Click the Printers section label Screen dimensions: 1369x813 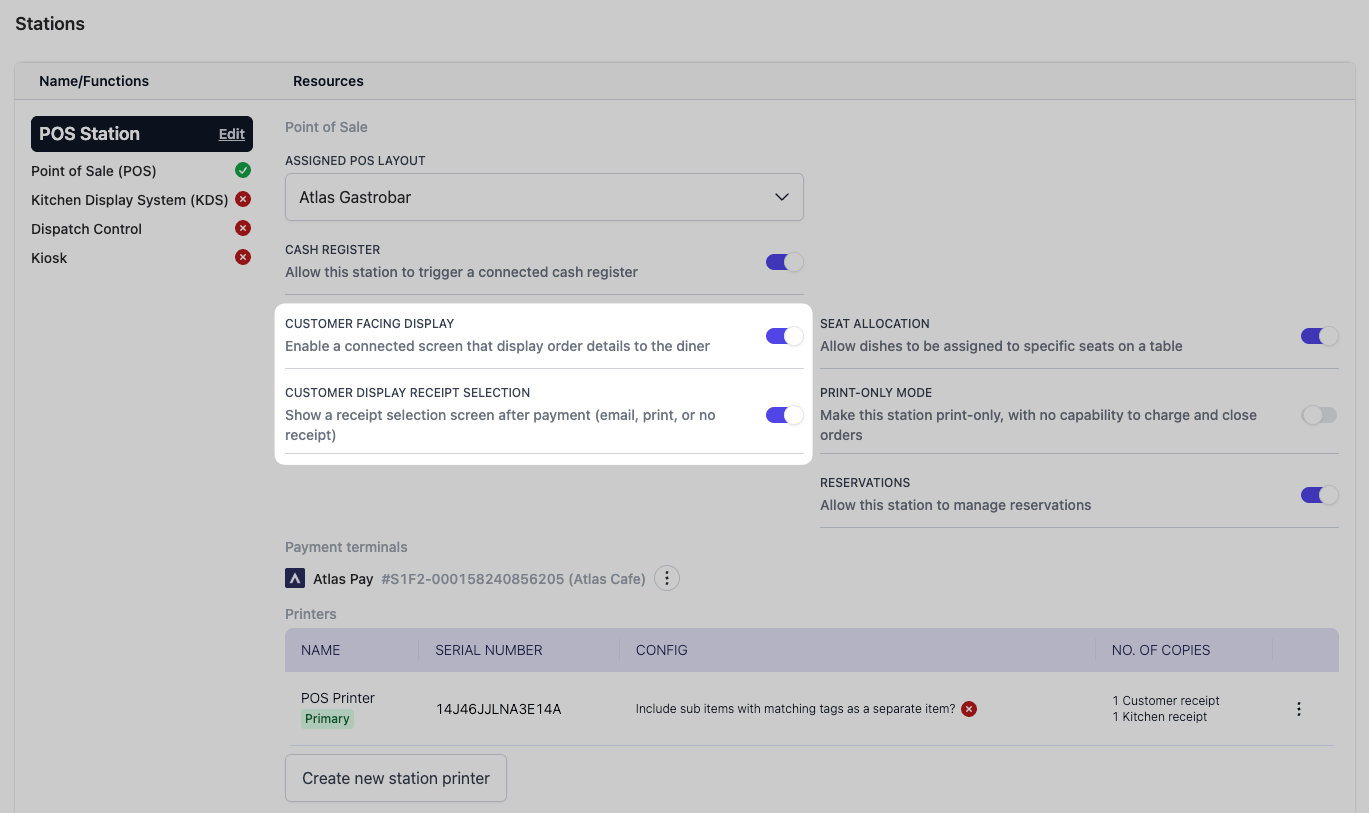(x=311, y=614)
